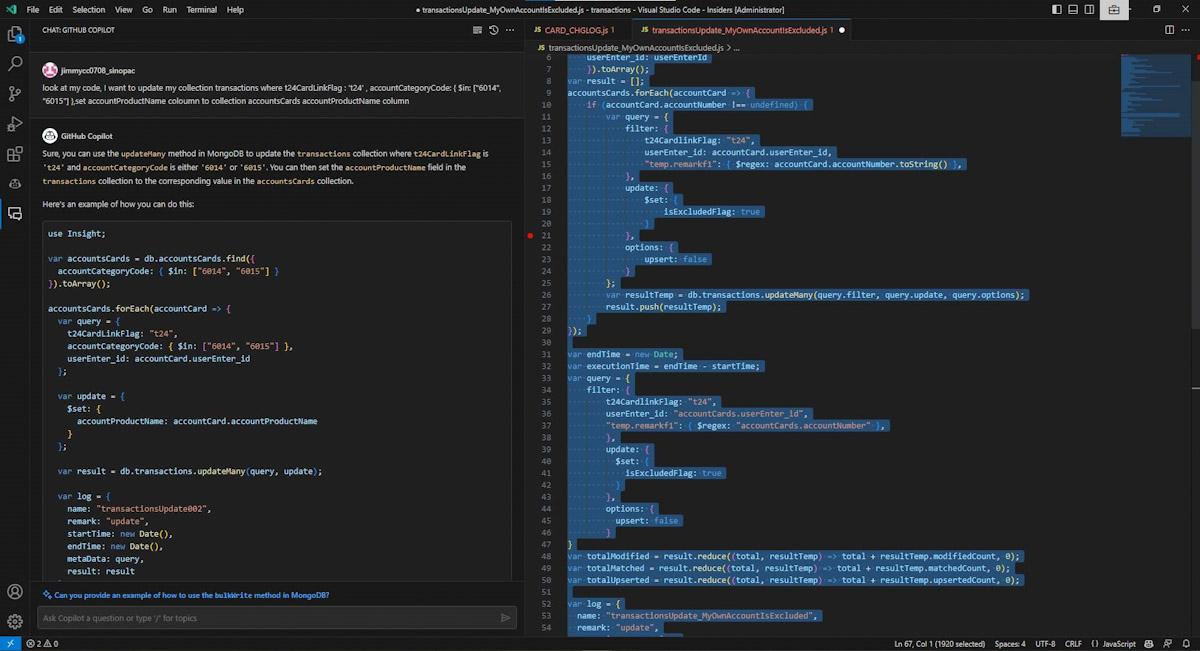Switch to the CARD_CHGLOG.js tab
This screenshot has width=1200, height=651.
pos(580,30)
